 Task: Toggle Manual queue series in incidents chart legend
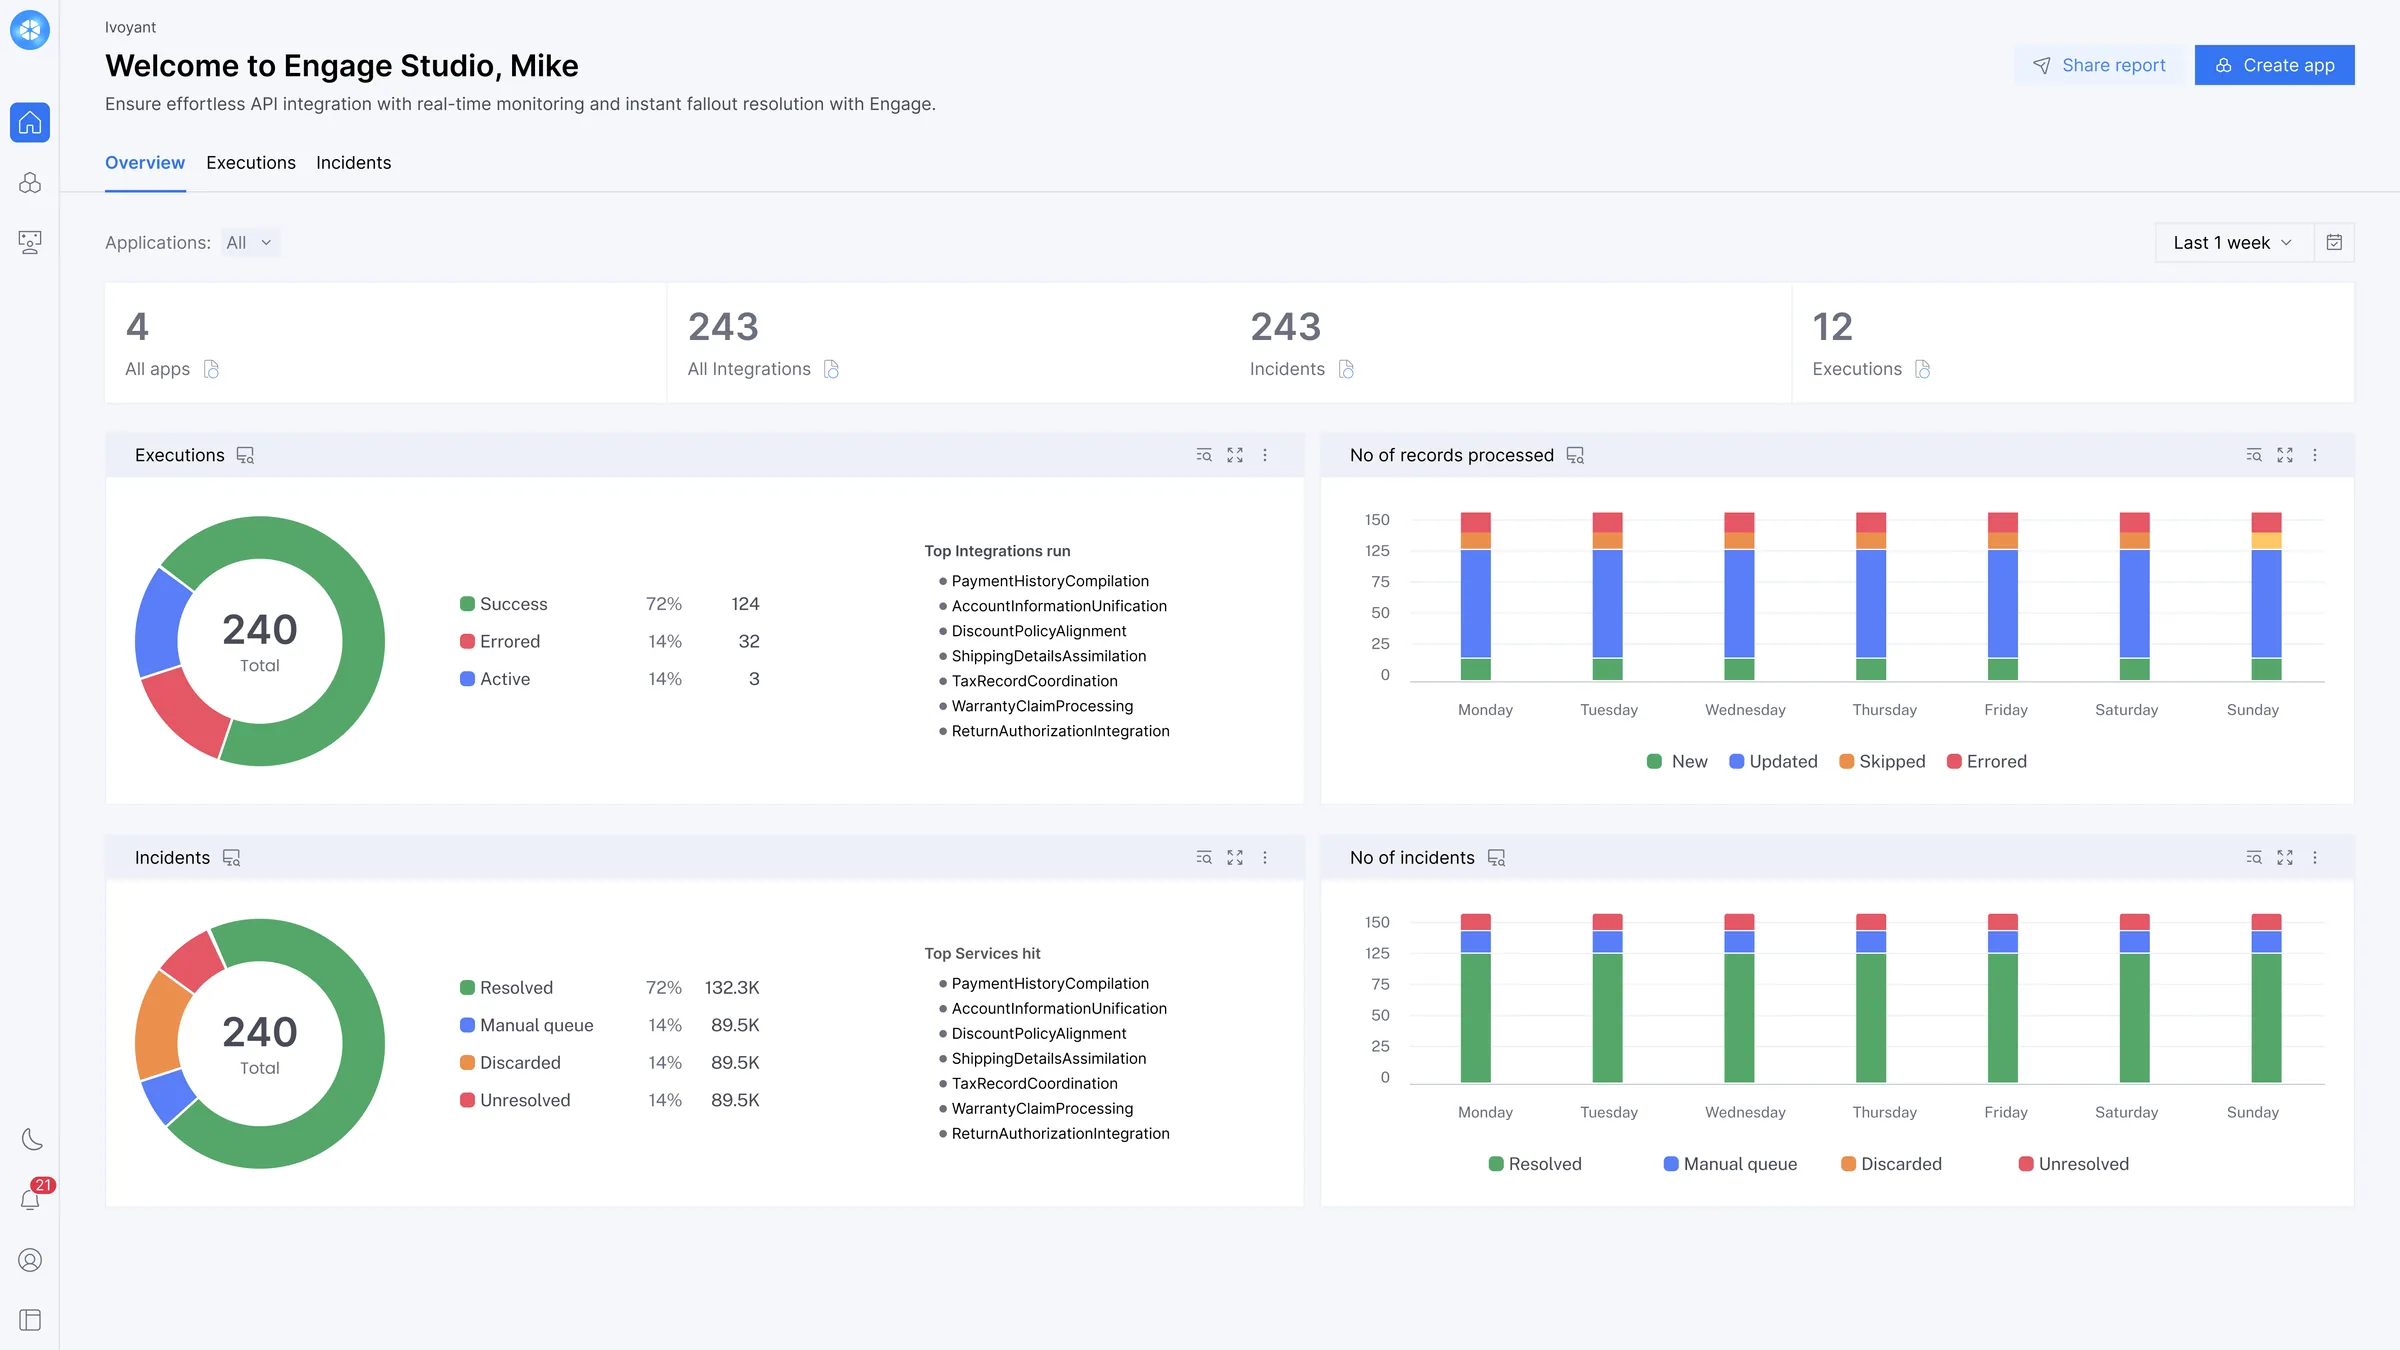pyautogui.click(x=1730, y=1164)
